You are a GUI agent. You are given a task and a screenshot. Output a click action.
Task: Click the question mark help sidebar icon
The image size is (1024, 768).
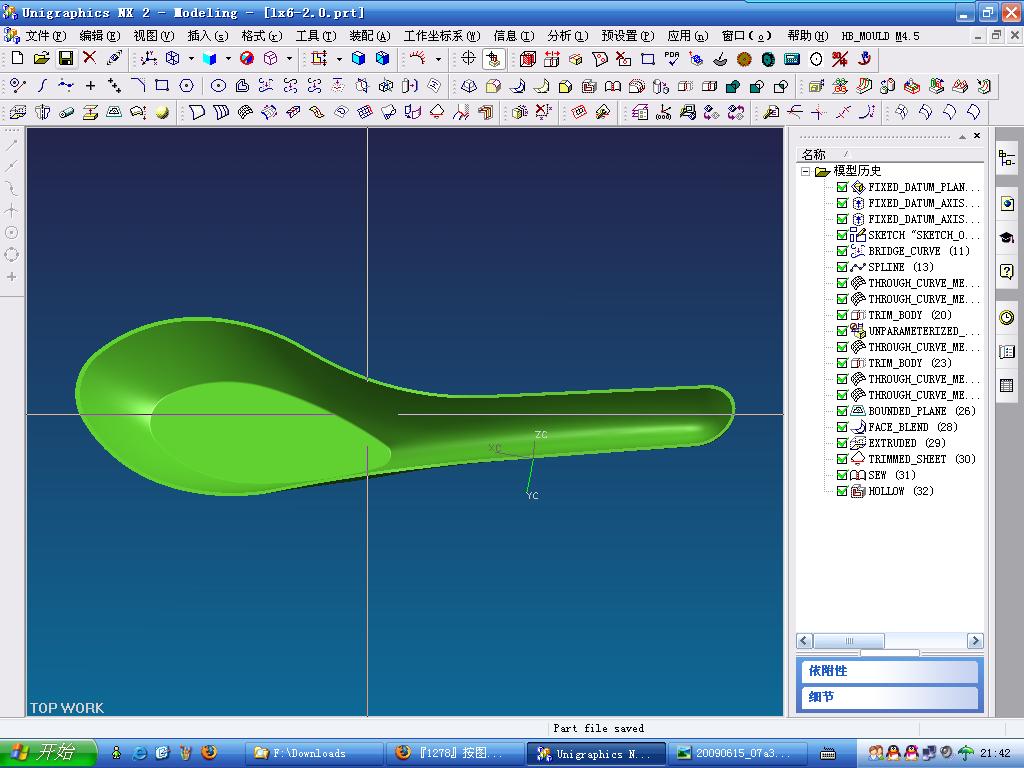[x=1006, y=270]
